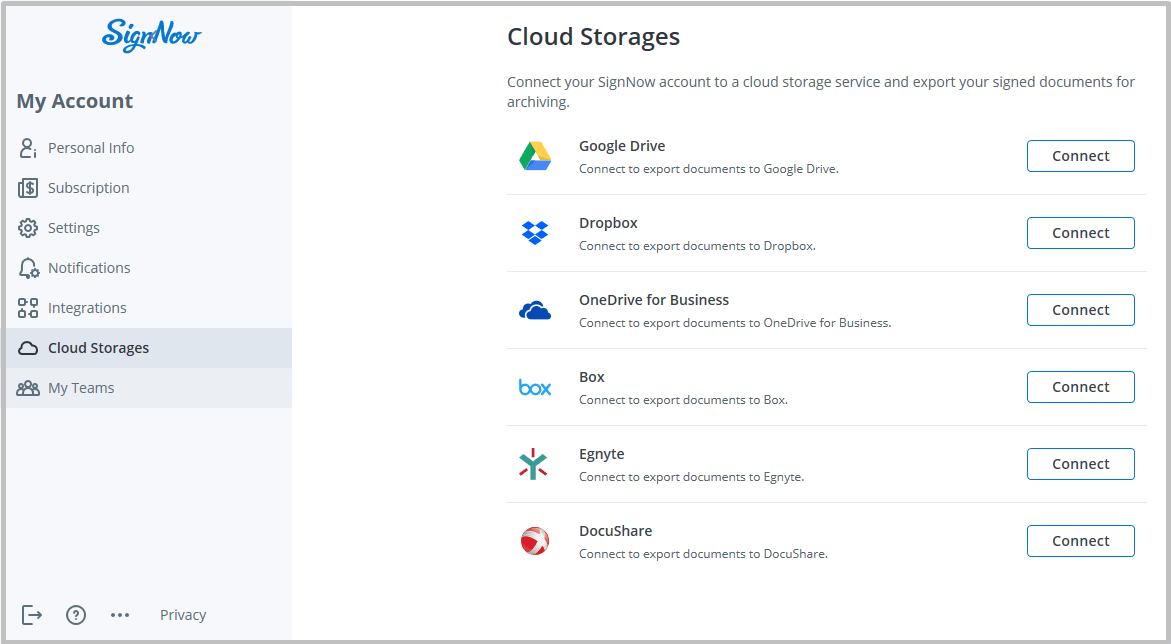Click 'Connect to export documents to Google Drive.'
This screenshot has height=644, width=1171.
[709, 169]
